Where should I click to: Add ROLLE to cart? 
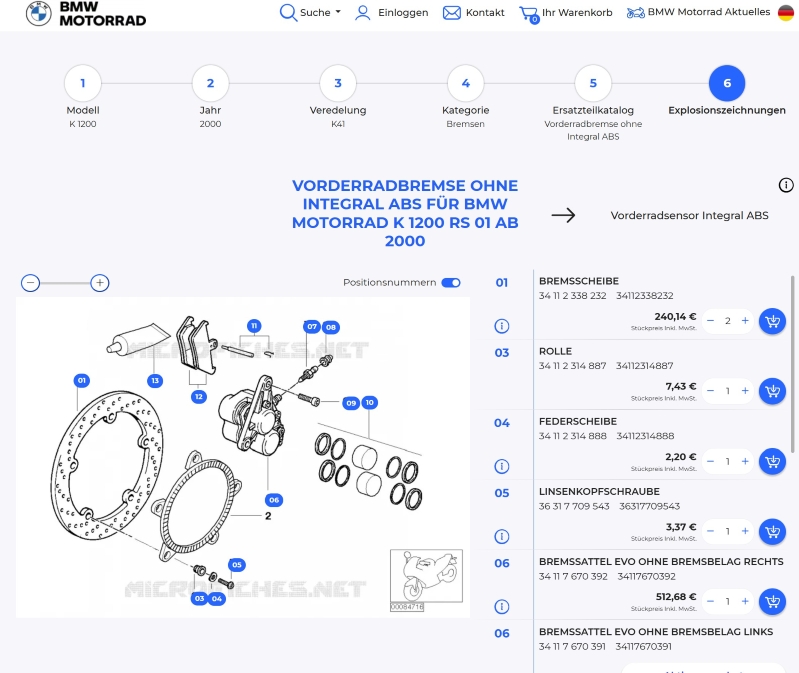(773, 391)
